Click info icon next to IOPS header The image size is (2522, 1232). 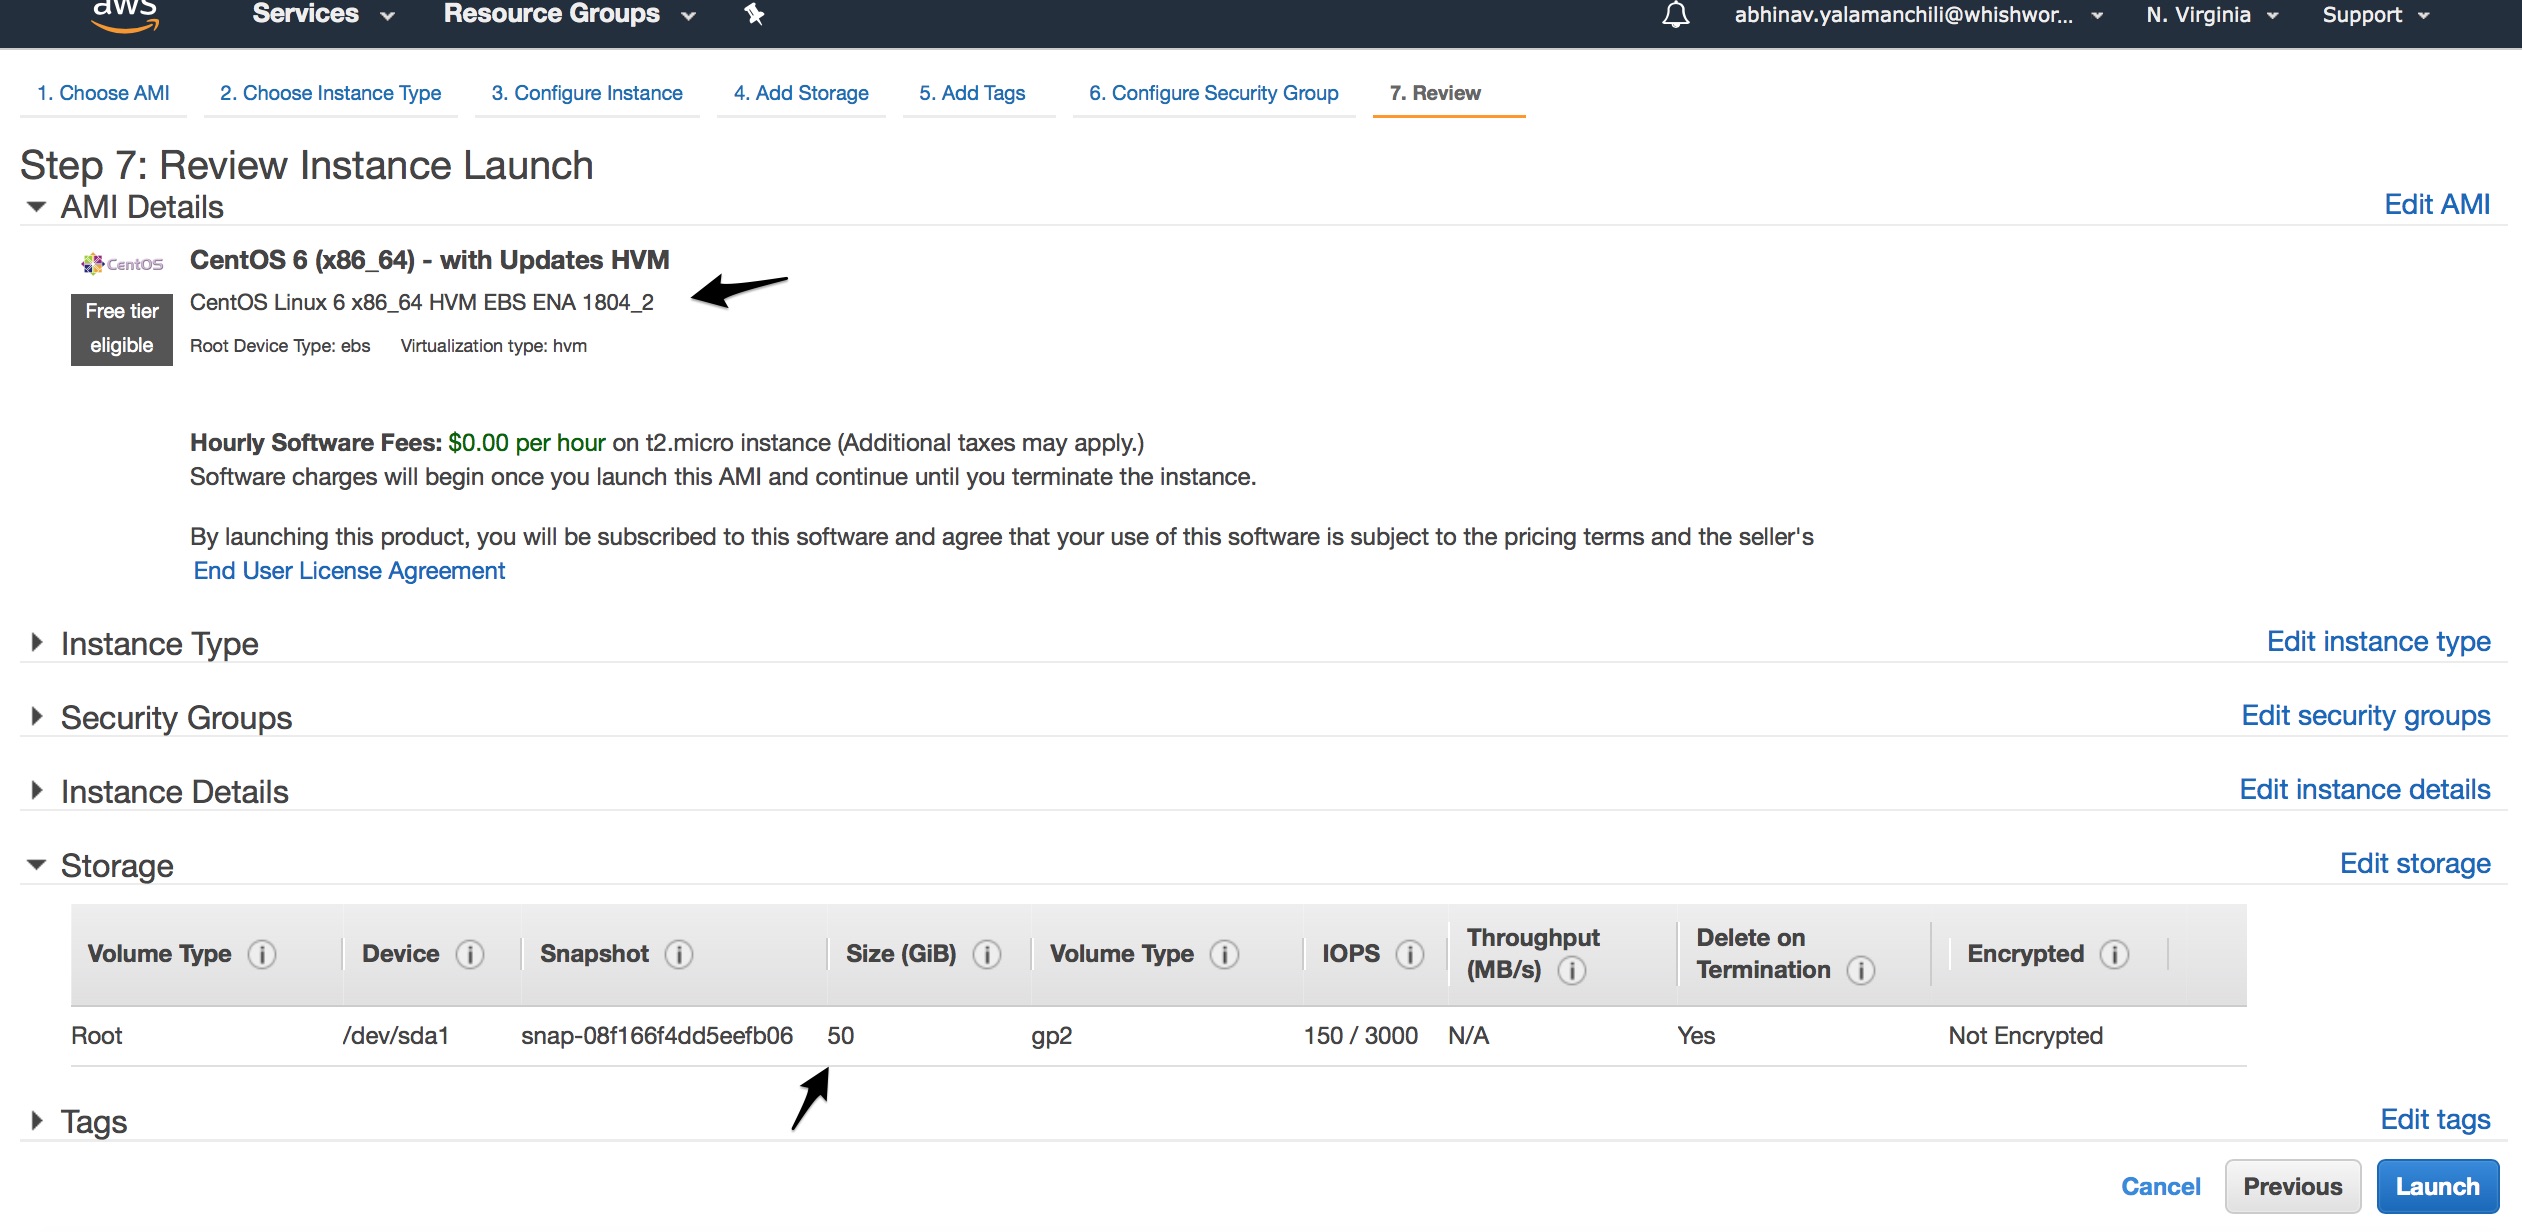1410,954
